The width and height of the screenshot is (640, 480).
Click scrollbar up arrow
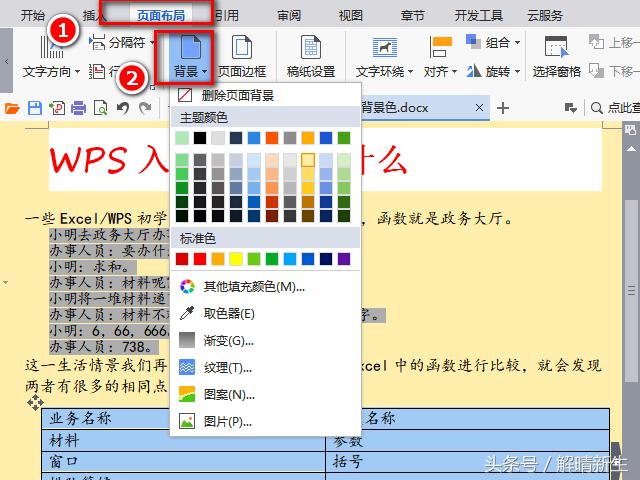(x=631, y=149)
